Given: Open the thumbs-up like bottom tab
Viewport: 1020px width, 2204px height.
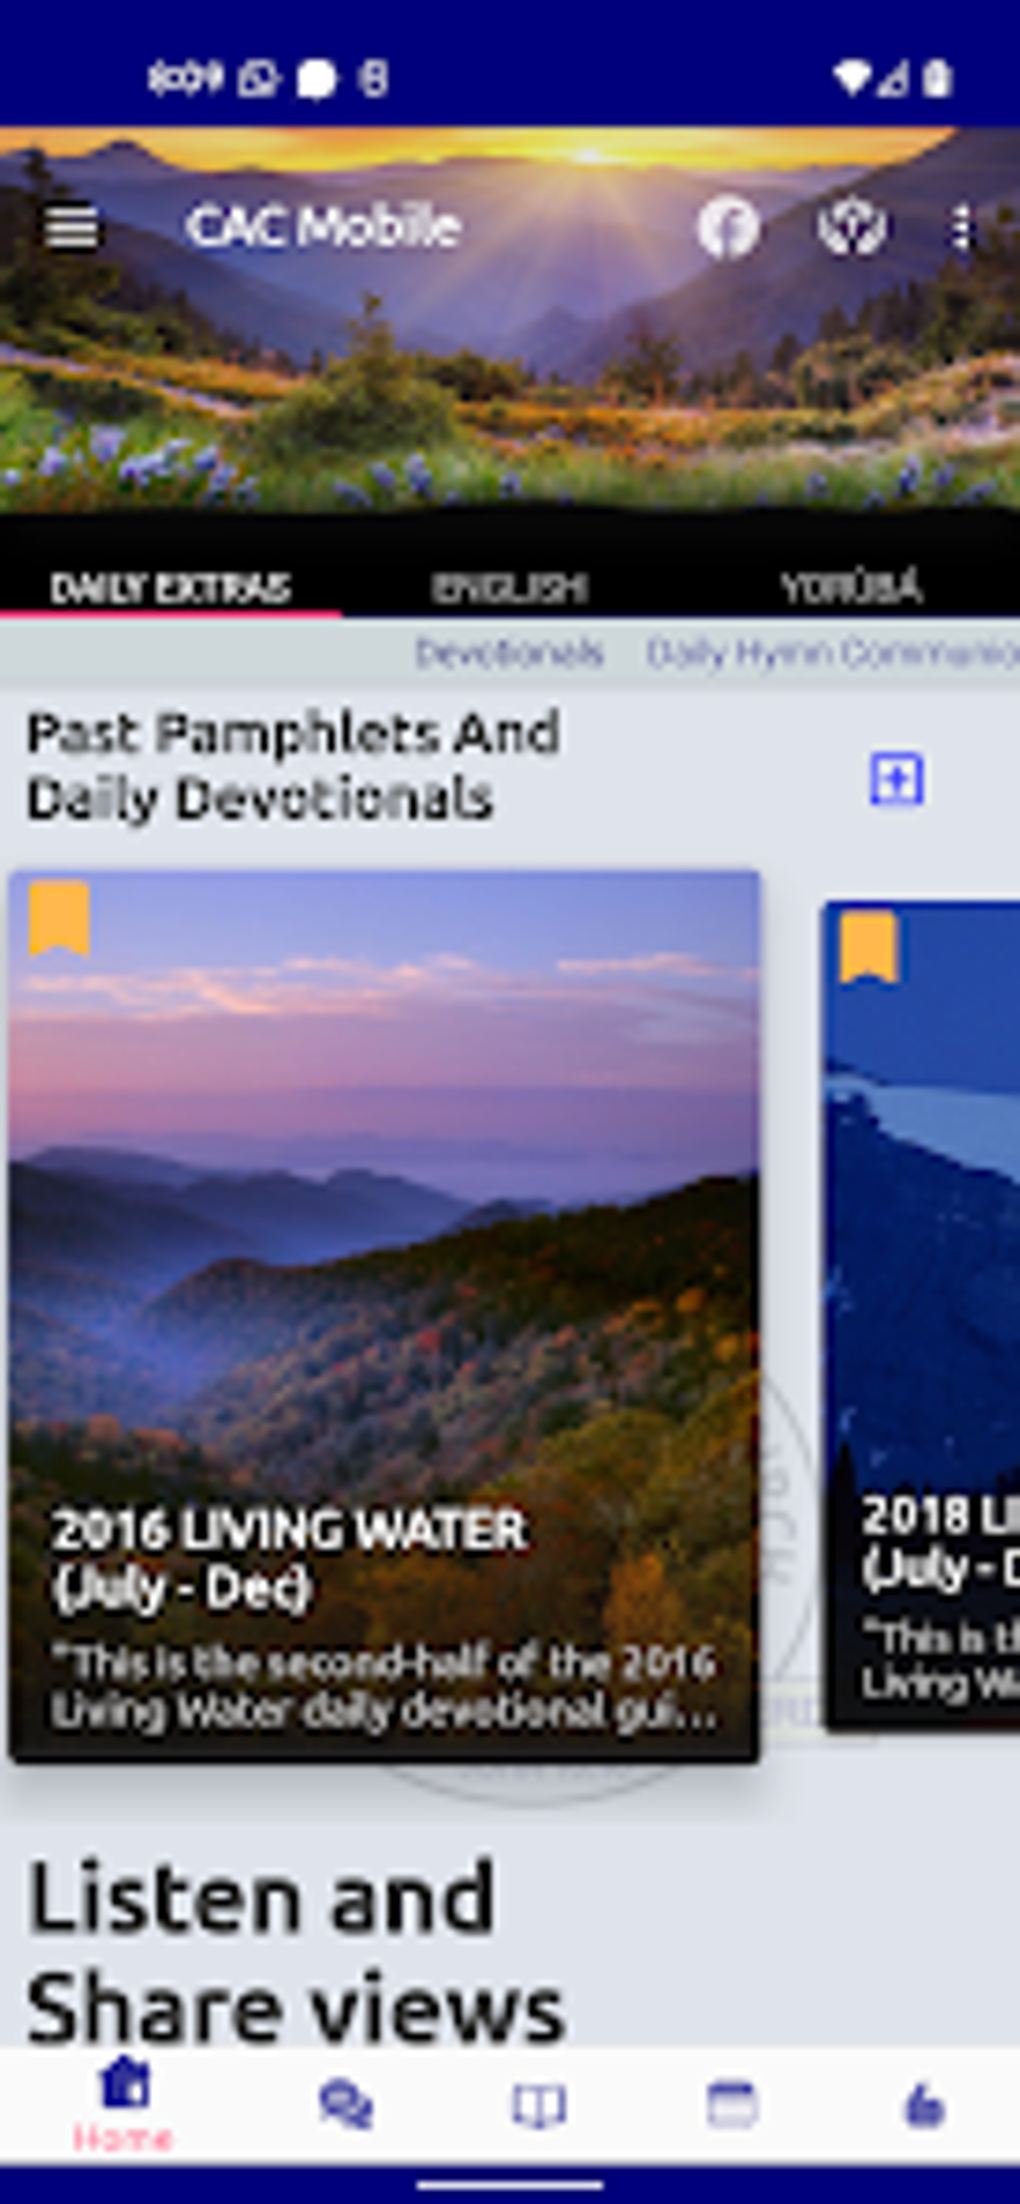Looking at the screenshot, I should pos(924,2104).
